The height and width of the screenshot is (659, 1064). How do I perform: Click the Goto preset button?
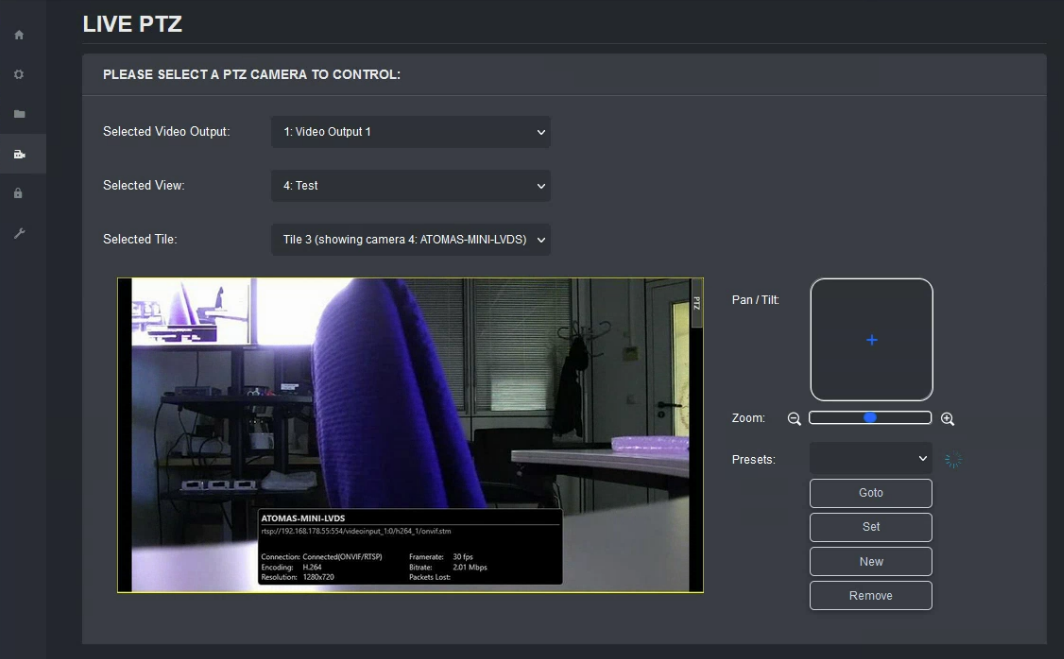871,493
